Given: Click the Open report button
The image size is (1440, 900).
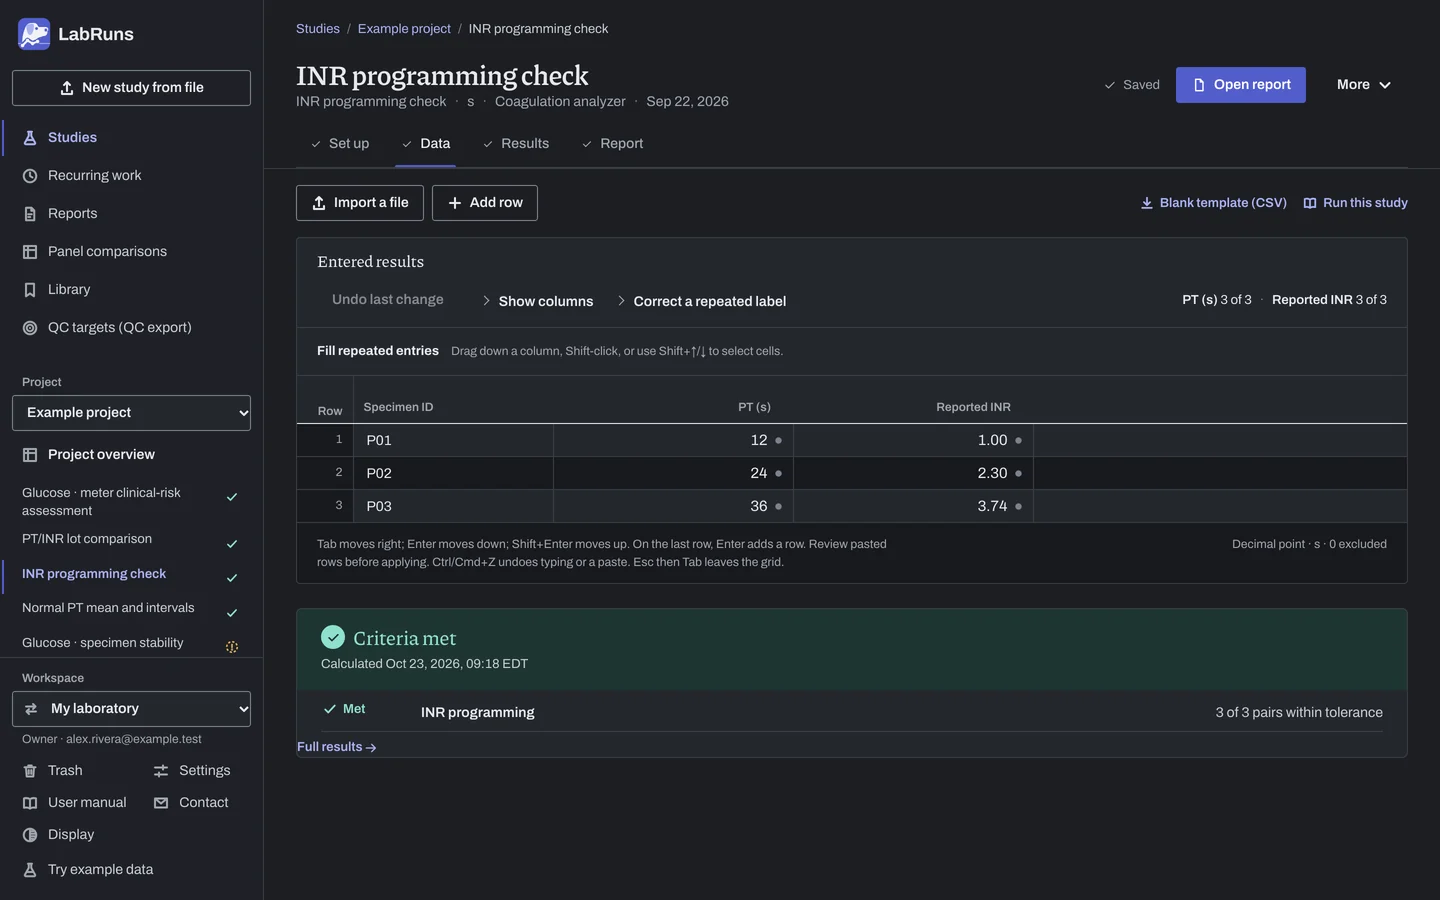Looking at the screenshot, I should tap(1241, 85).
